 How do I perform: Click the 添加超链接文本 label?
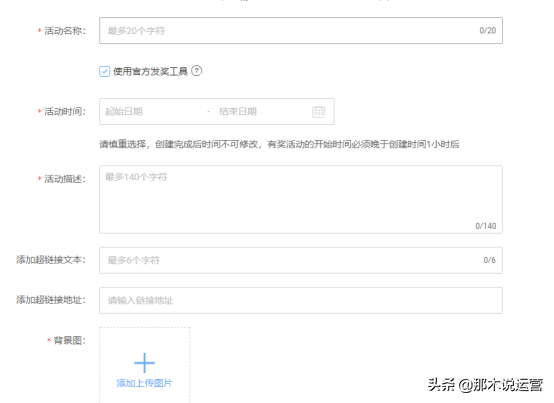51,260
